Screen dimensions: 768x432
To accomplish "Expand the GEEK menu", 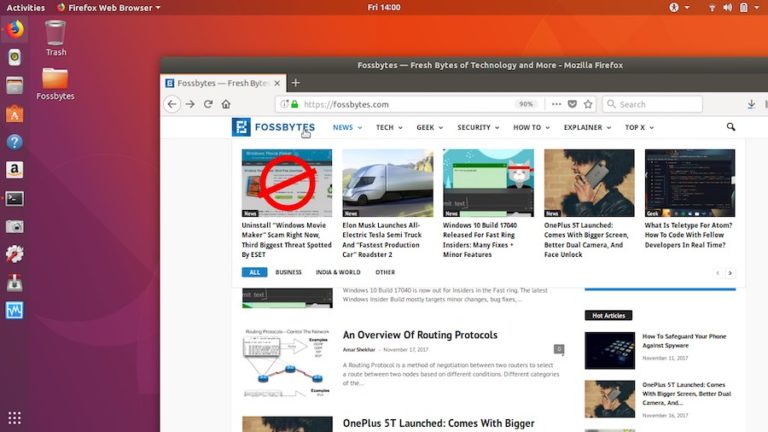I will [x=430, y=127].
